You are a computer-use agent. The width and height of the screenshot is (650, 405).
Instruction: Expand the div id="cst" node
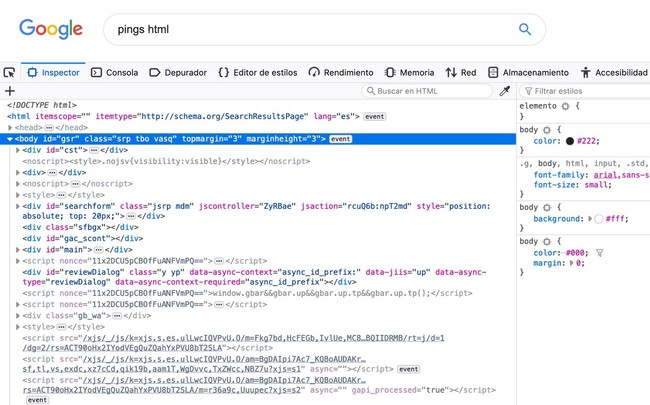pos(18,150)
